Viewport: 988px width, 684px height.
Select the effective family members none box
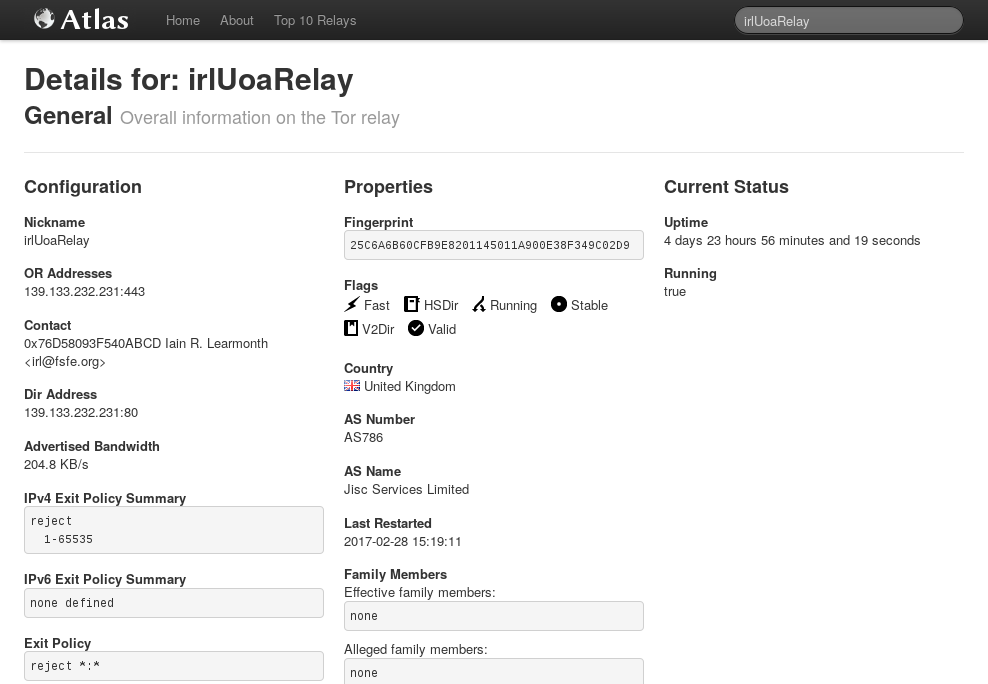click(493, 616)
